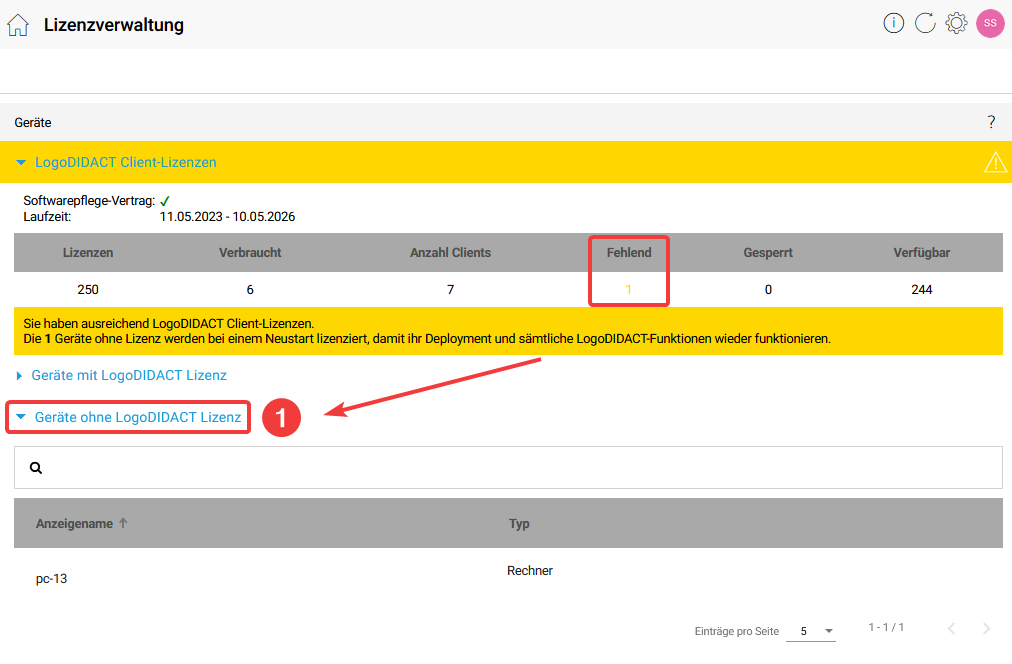The image size is (1012, 664).
Task: Click the yellow license notice message
Action: [x=509, y=331]
